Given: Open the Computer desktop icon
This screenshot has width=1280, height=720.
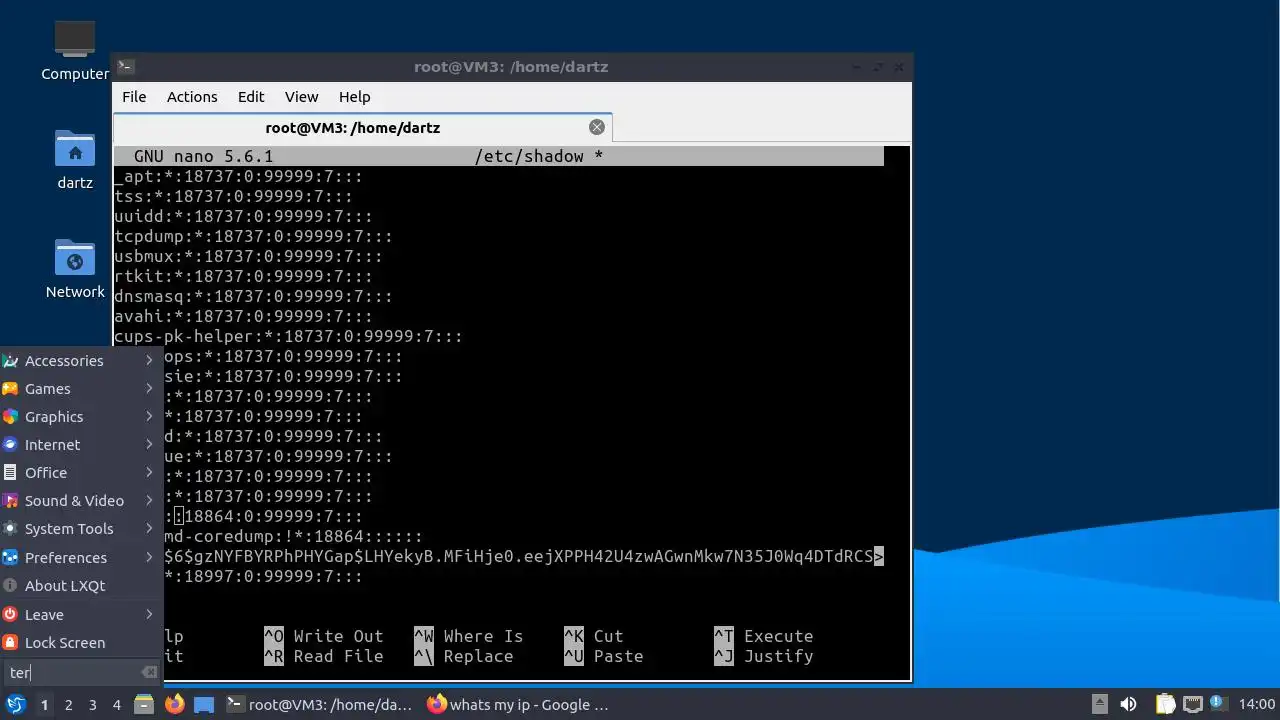Looking at the screenshot, I should [75, 51].
